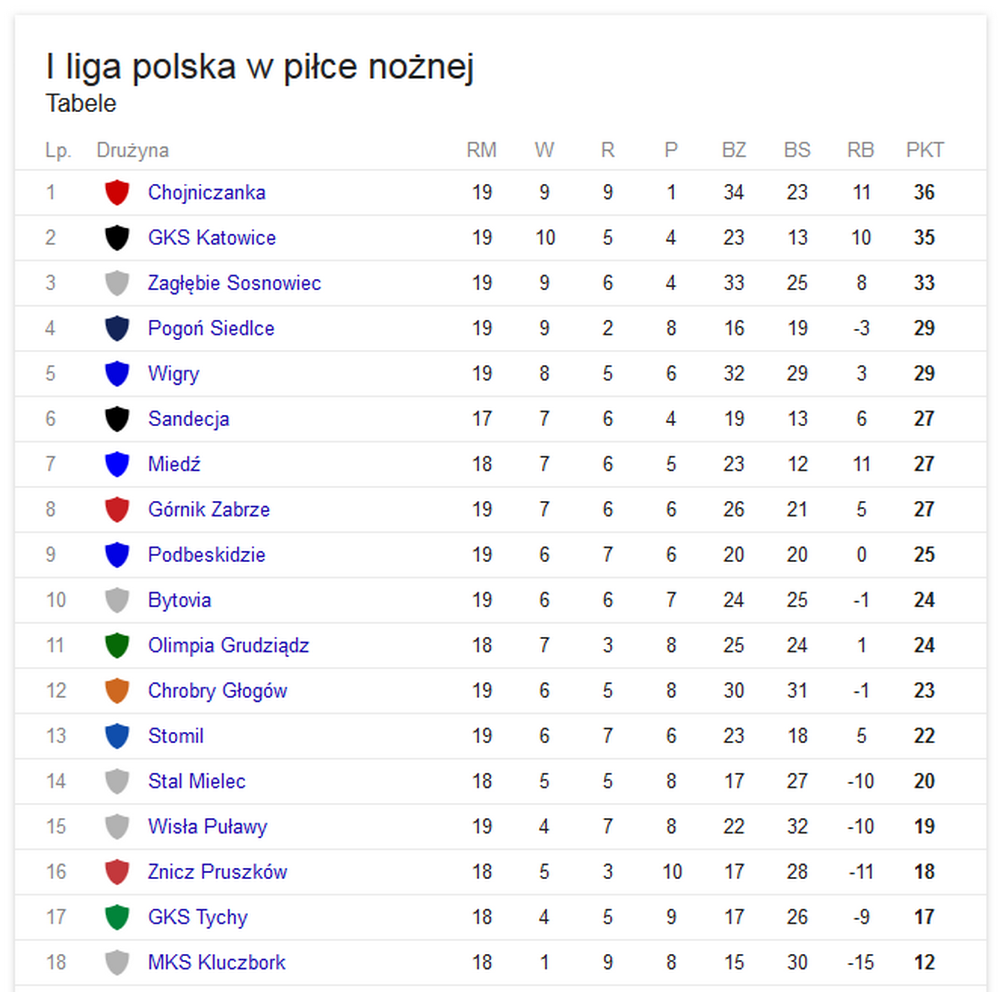Screen dimensions: 1000x992
Task: Open the Zagłębie Sosnowiec team link
Action: tap(234, 283)
